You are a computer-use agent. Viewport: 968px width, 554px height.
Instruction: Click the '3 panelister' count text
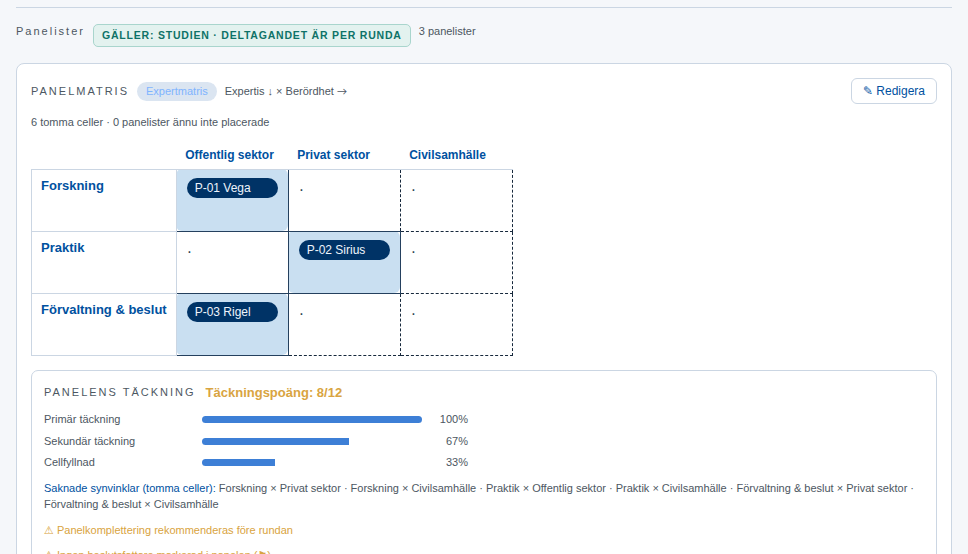(x=447, y=31)
